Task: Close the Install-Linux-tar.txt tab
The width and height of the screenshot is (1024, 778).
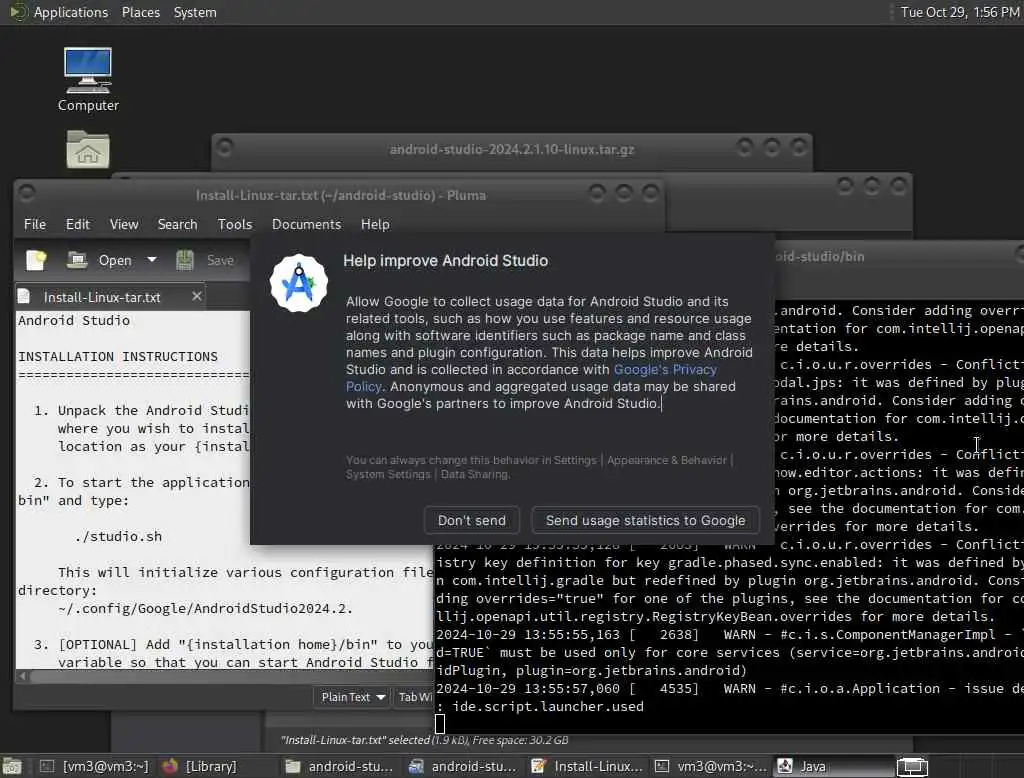Action: [197, 296]
